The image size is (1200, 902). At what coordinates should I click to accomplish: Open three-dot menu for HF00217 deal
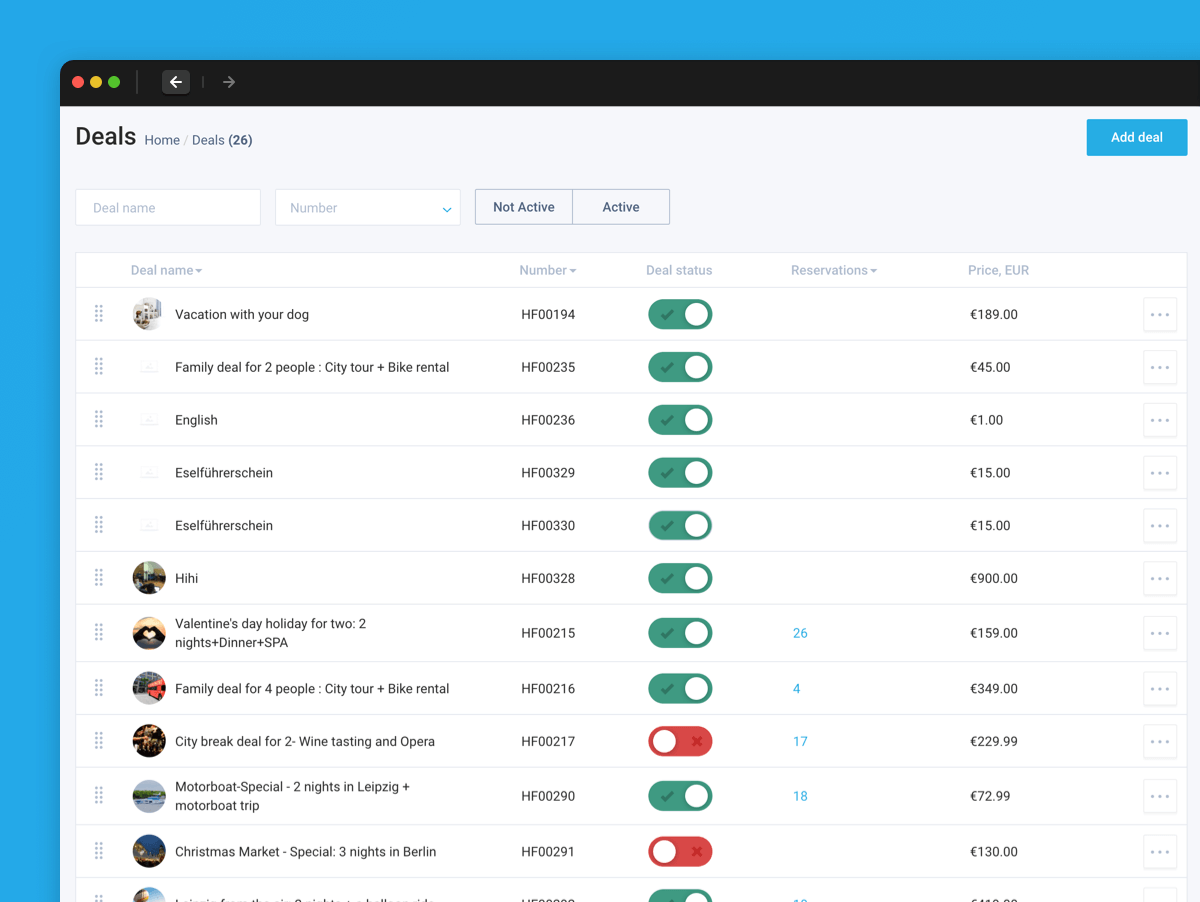[x=1159, y=741]
